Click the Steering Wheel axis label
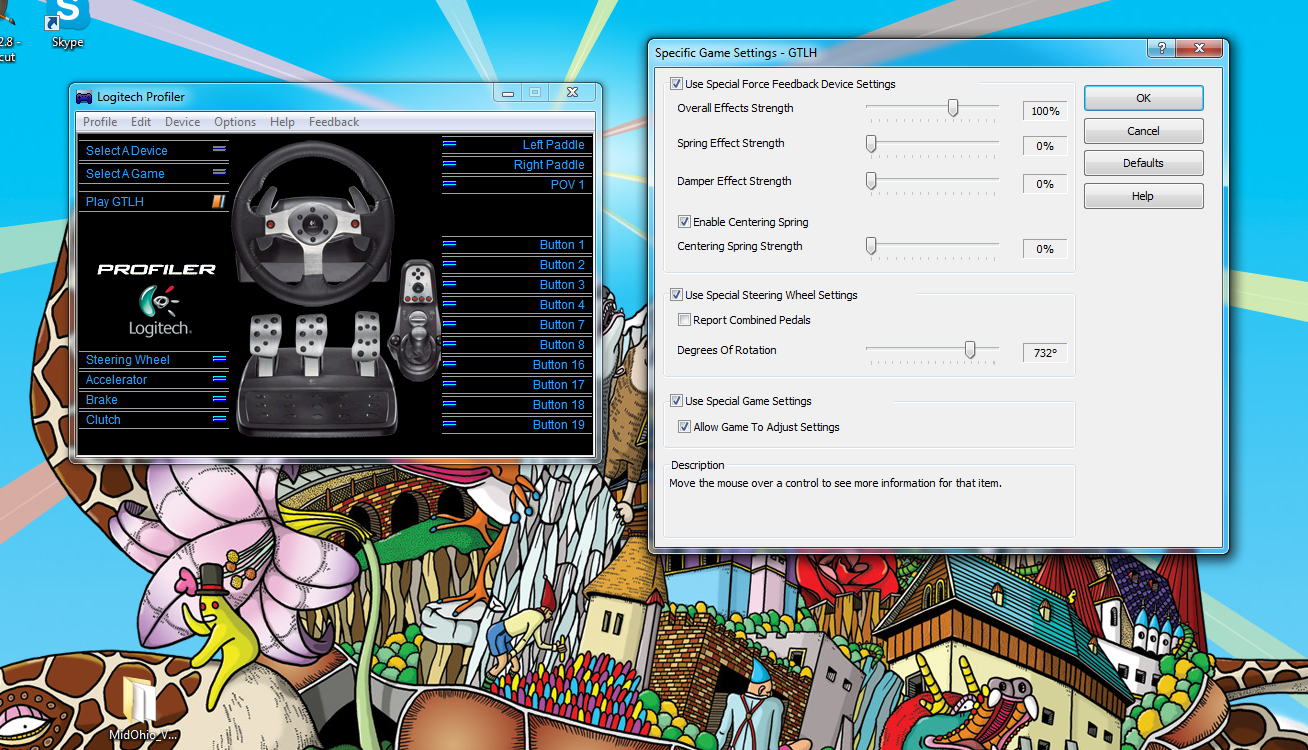Image resolution: width=1308 pixels, height=750 pixels. pyautogui.click(x=128, y=360)
